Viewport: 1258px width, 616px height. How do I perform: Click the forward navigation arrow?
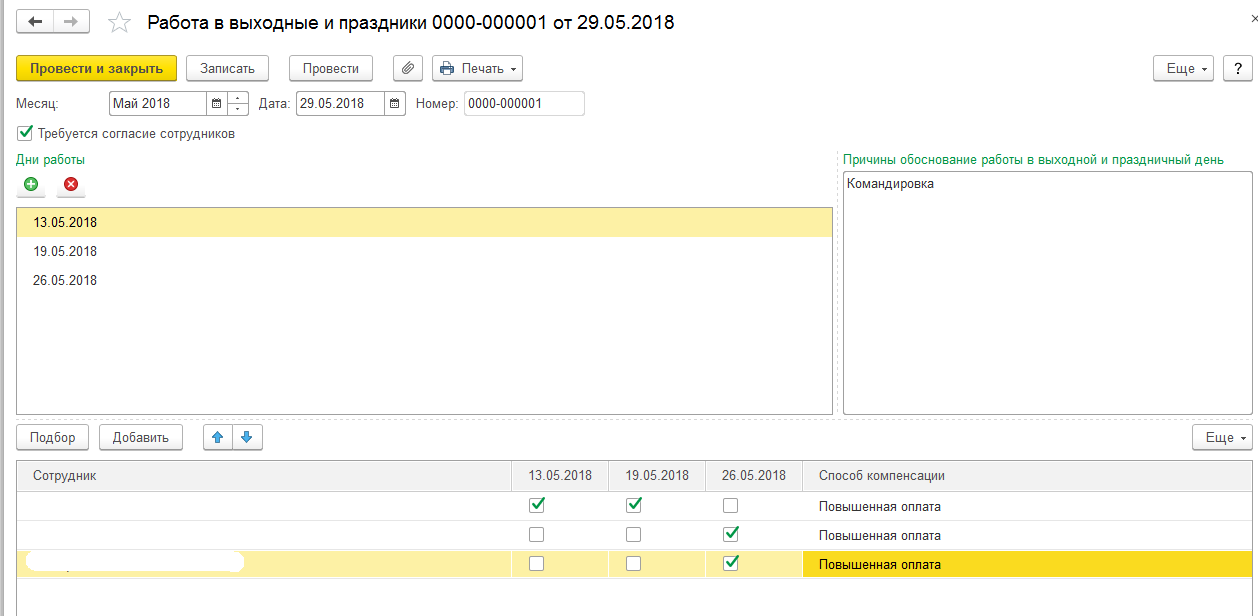(x=71, y=21)
